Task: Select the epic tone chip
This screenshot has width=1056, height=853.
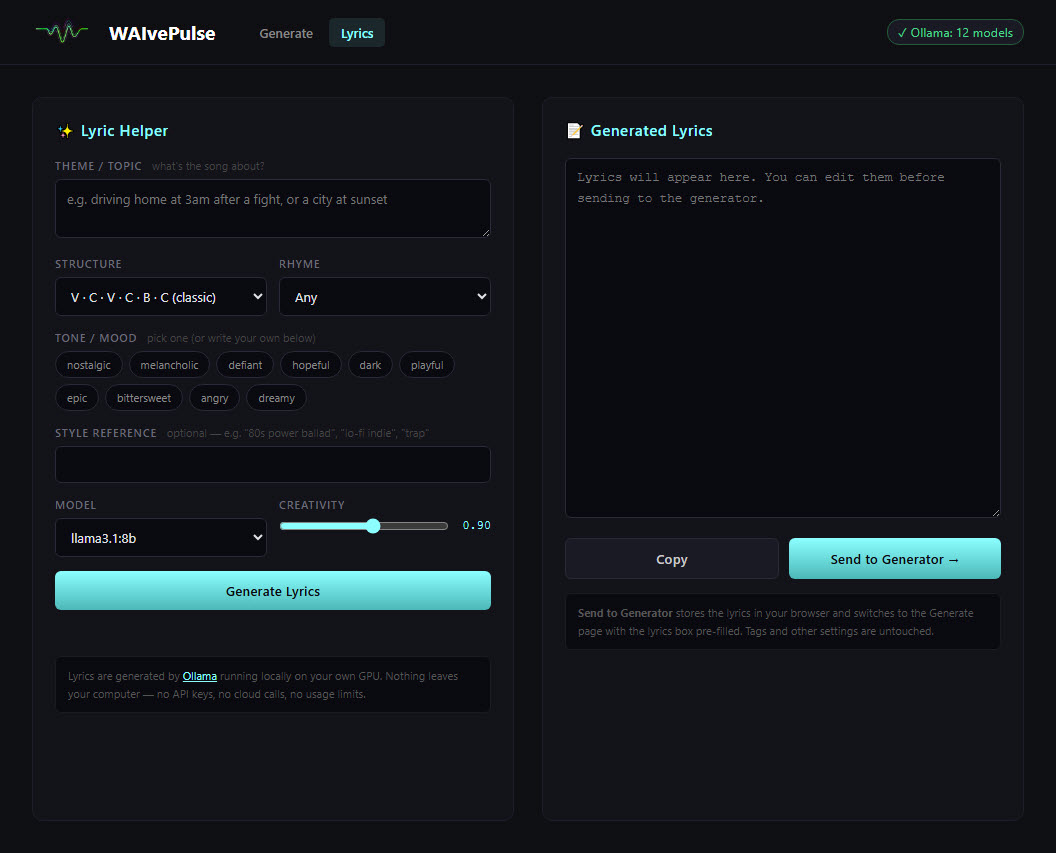Action: pos(77,398)
